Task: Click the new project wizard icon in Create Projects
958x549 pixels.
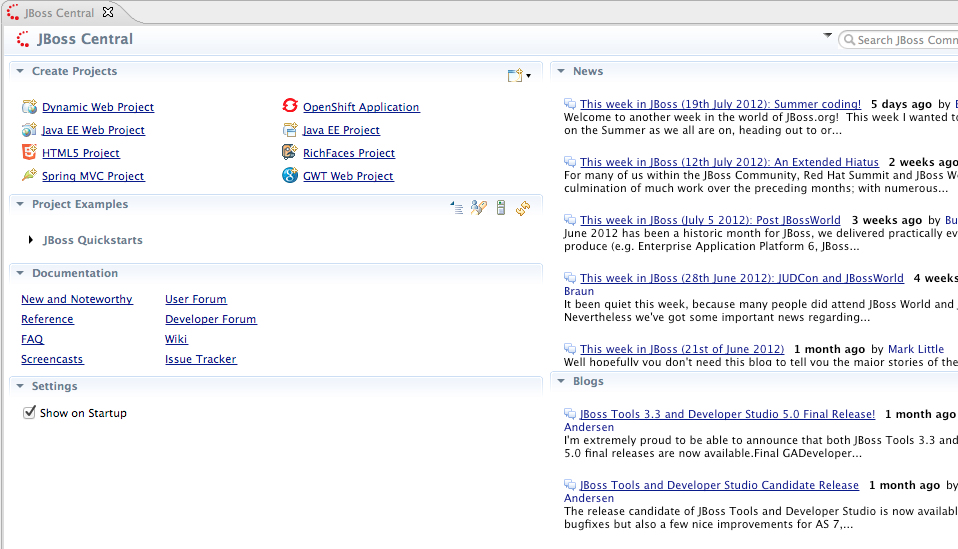Action: [515, 75]
